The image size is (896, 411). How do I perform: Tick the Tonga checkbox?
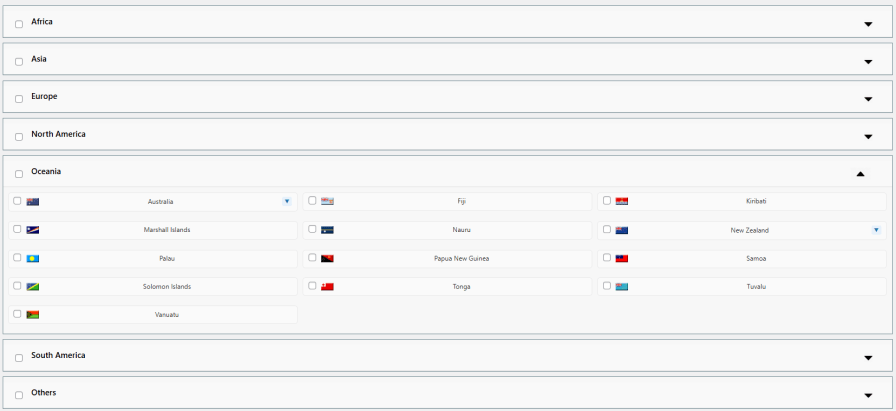tap(312, 286)
